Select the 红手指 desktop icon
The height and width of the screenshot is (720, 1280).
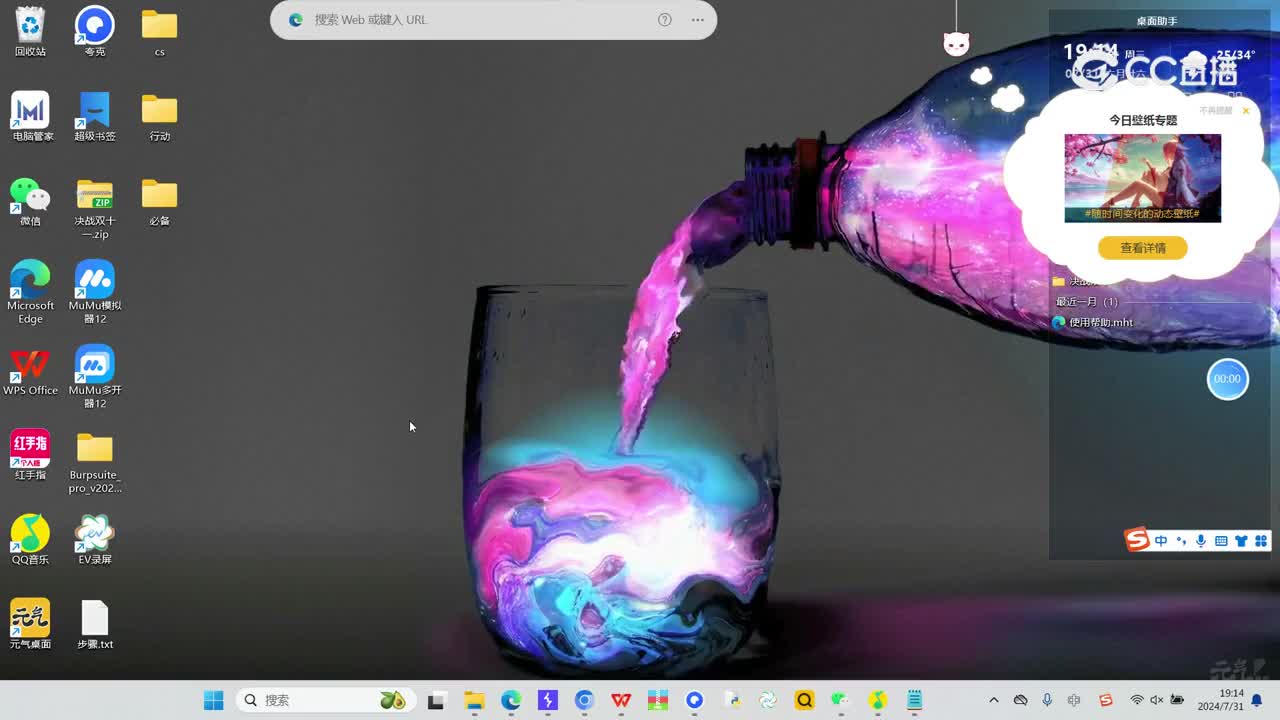pos(30,455)
